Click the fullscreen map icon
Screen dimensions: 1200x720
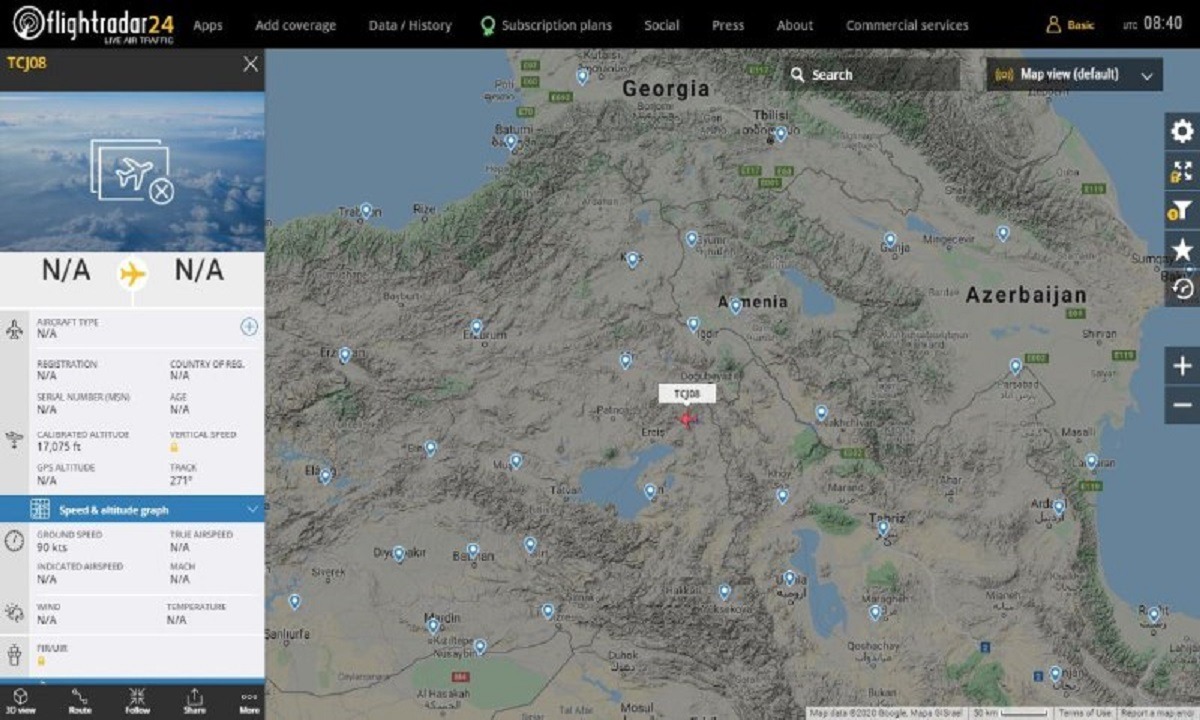coord(1182,171)
